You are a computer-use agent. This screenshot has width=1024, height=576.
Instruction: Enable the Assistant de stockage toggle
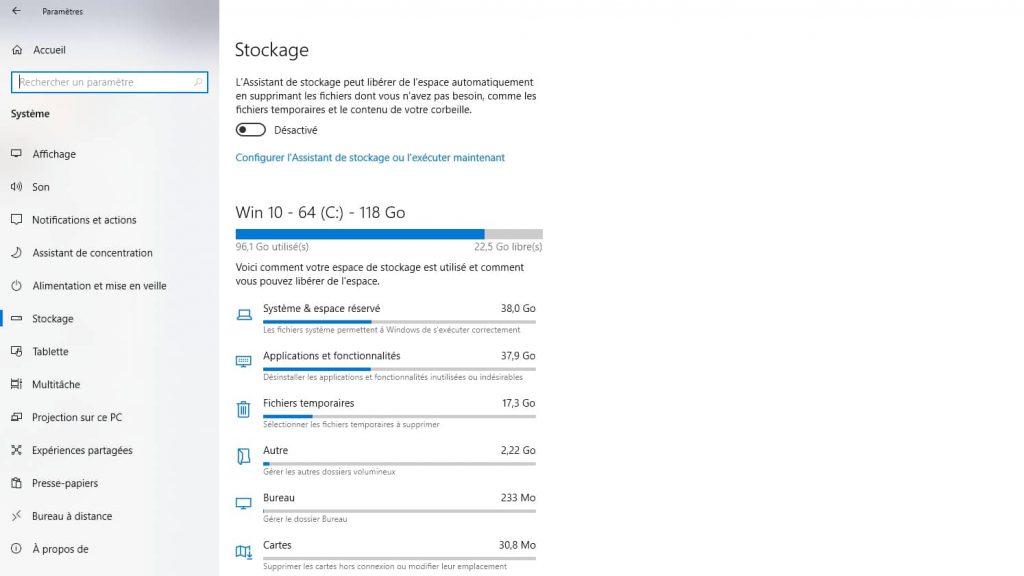(x=250, y=129)
